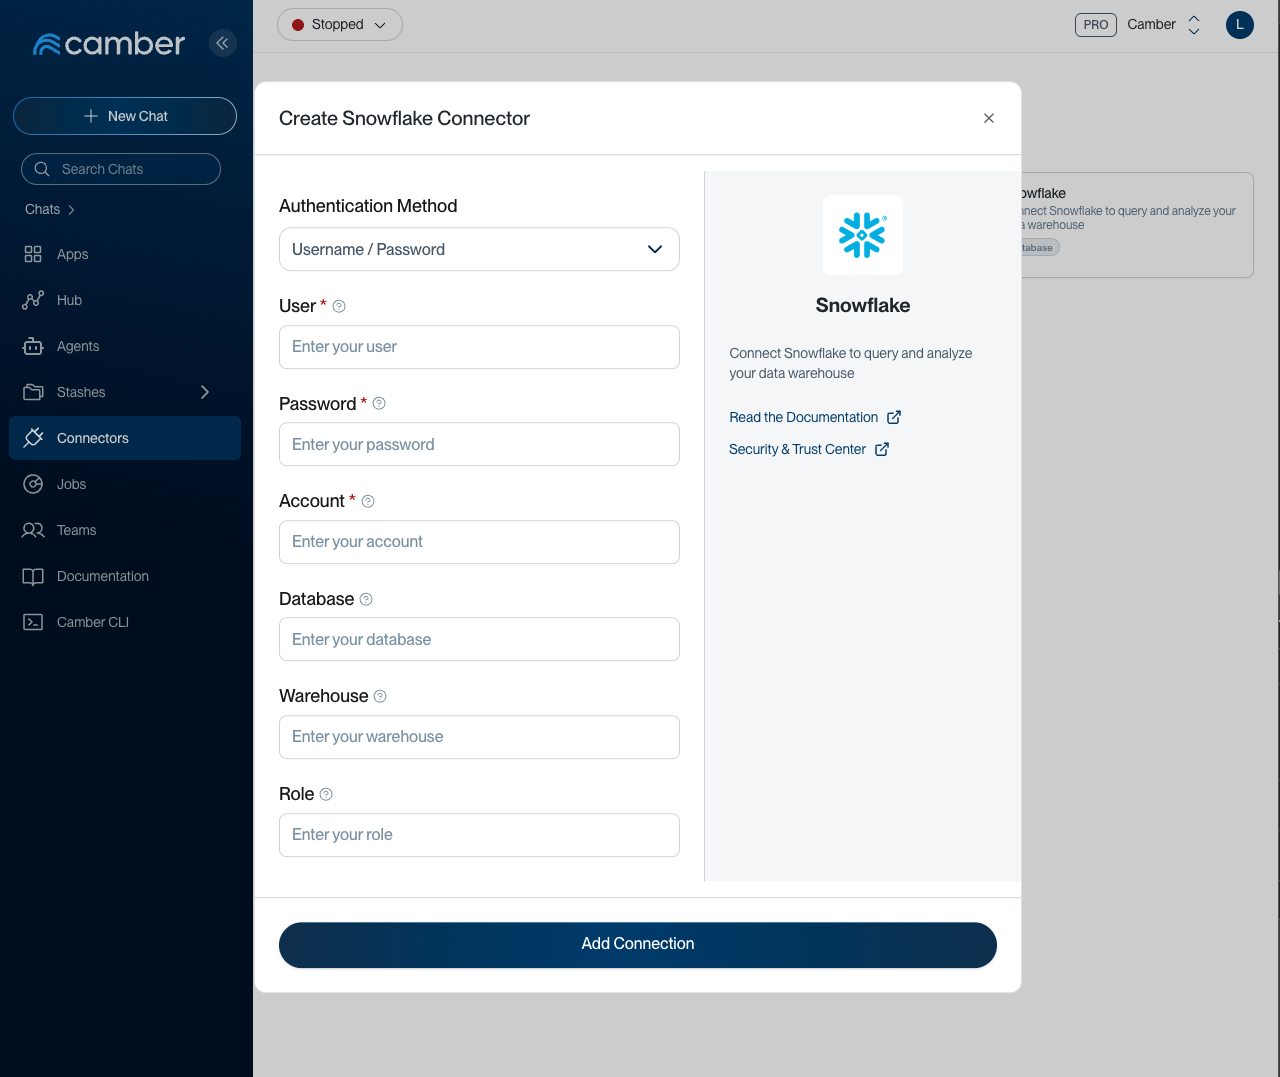1280x1077 pixels.
Task: Click the help icon beside Password
Action: (378, 403)
